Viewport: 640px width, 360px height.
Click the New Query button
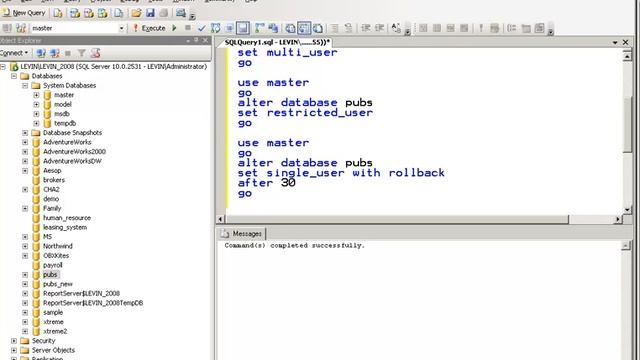tap(24, 13)
